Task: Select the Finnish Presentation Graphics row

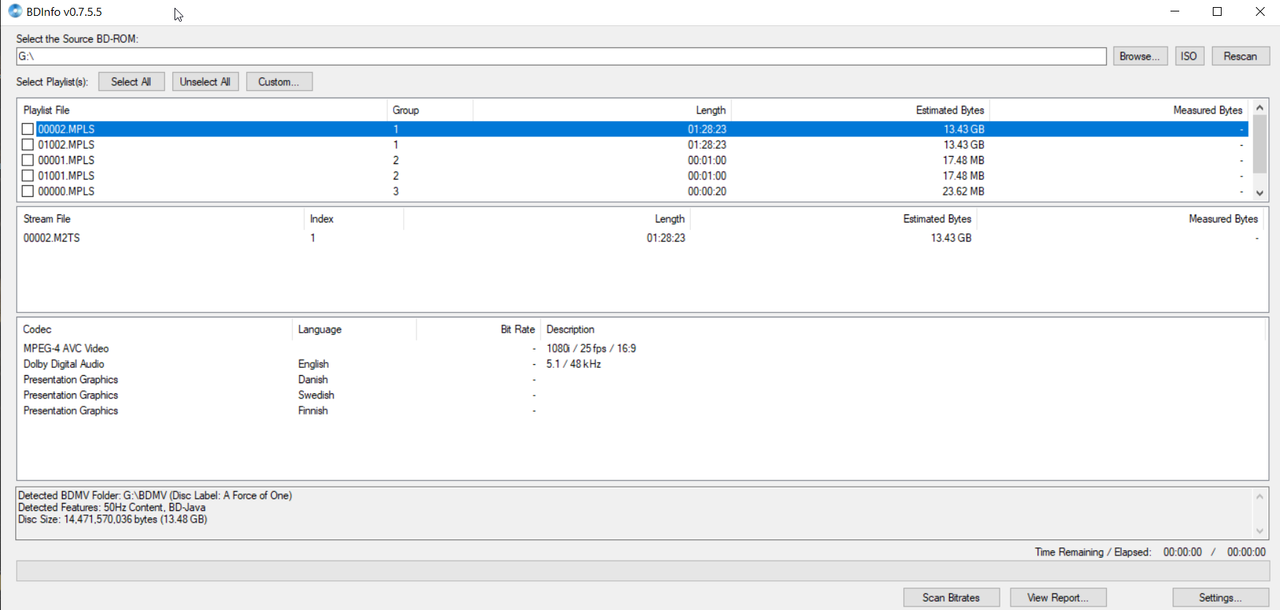Action: tap(642, 411)
